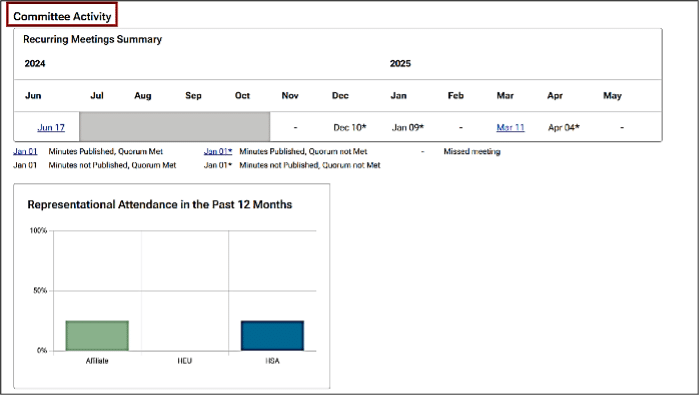Click the Missed meeting legend text
Screen dimensions: 700x396
[472, 151]
